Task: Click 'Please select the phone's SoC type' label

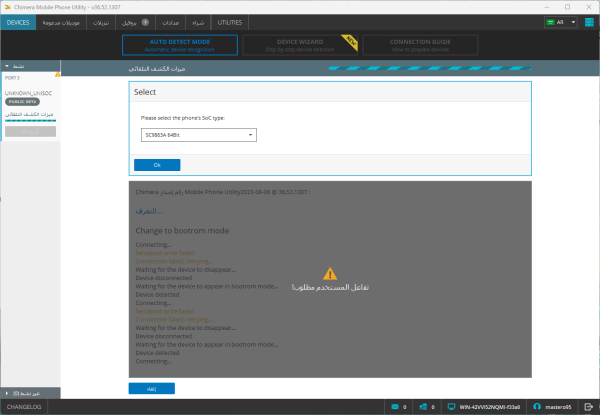Action: point(183,118)
